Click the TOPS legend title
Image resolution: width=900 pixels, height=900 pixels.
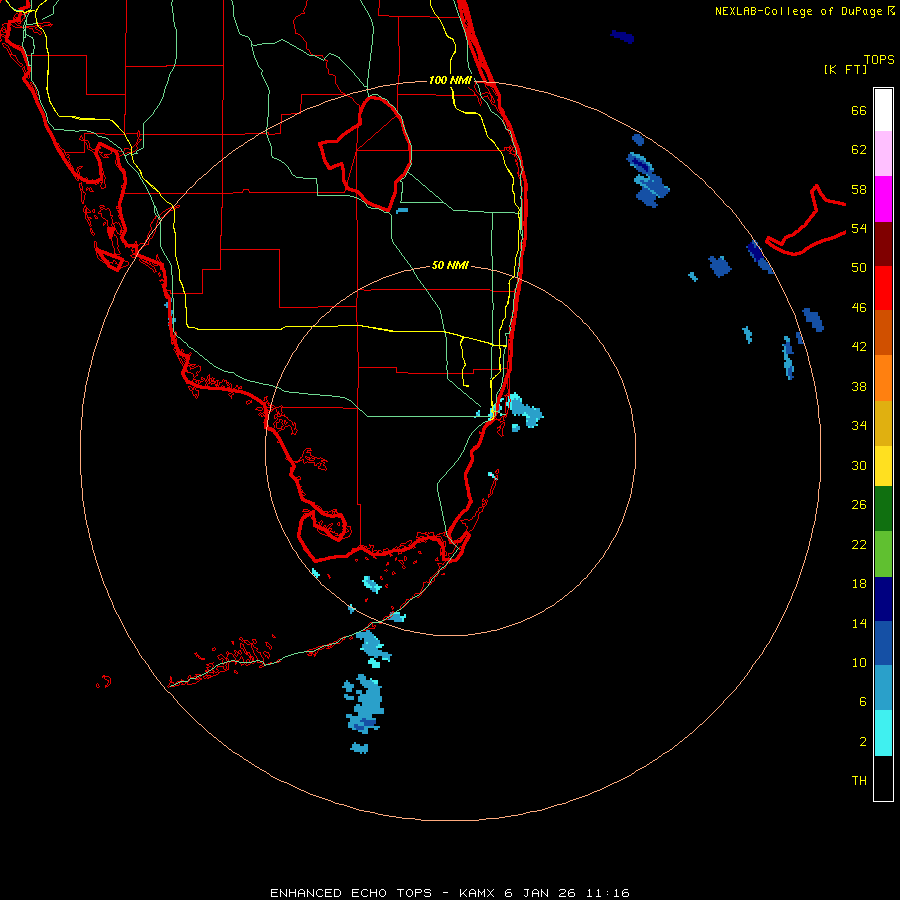(879, 60)
